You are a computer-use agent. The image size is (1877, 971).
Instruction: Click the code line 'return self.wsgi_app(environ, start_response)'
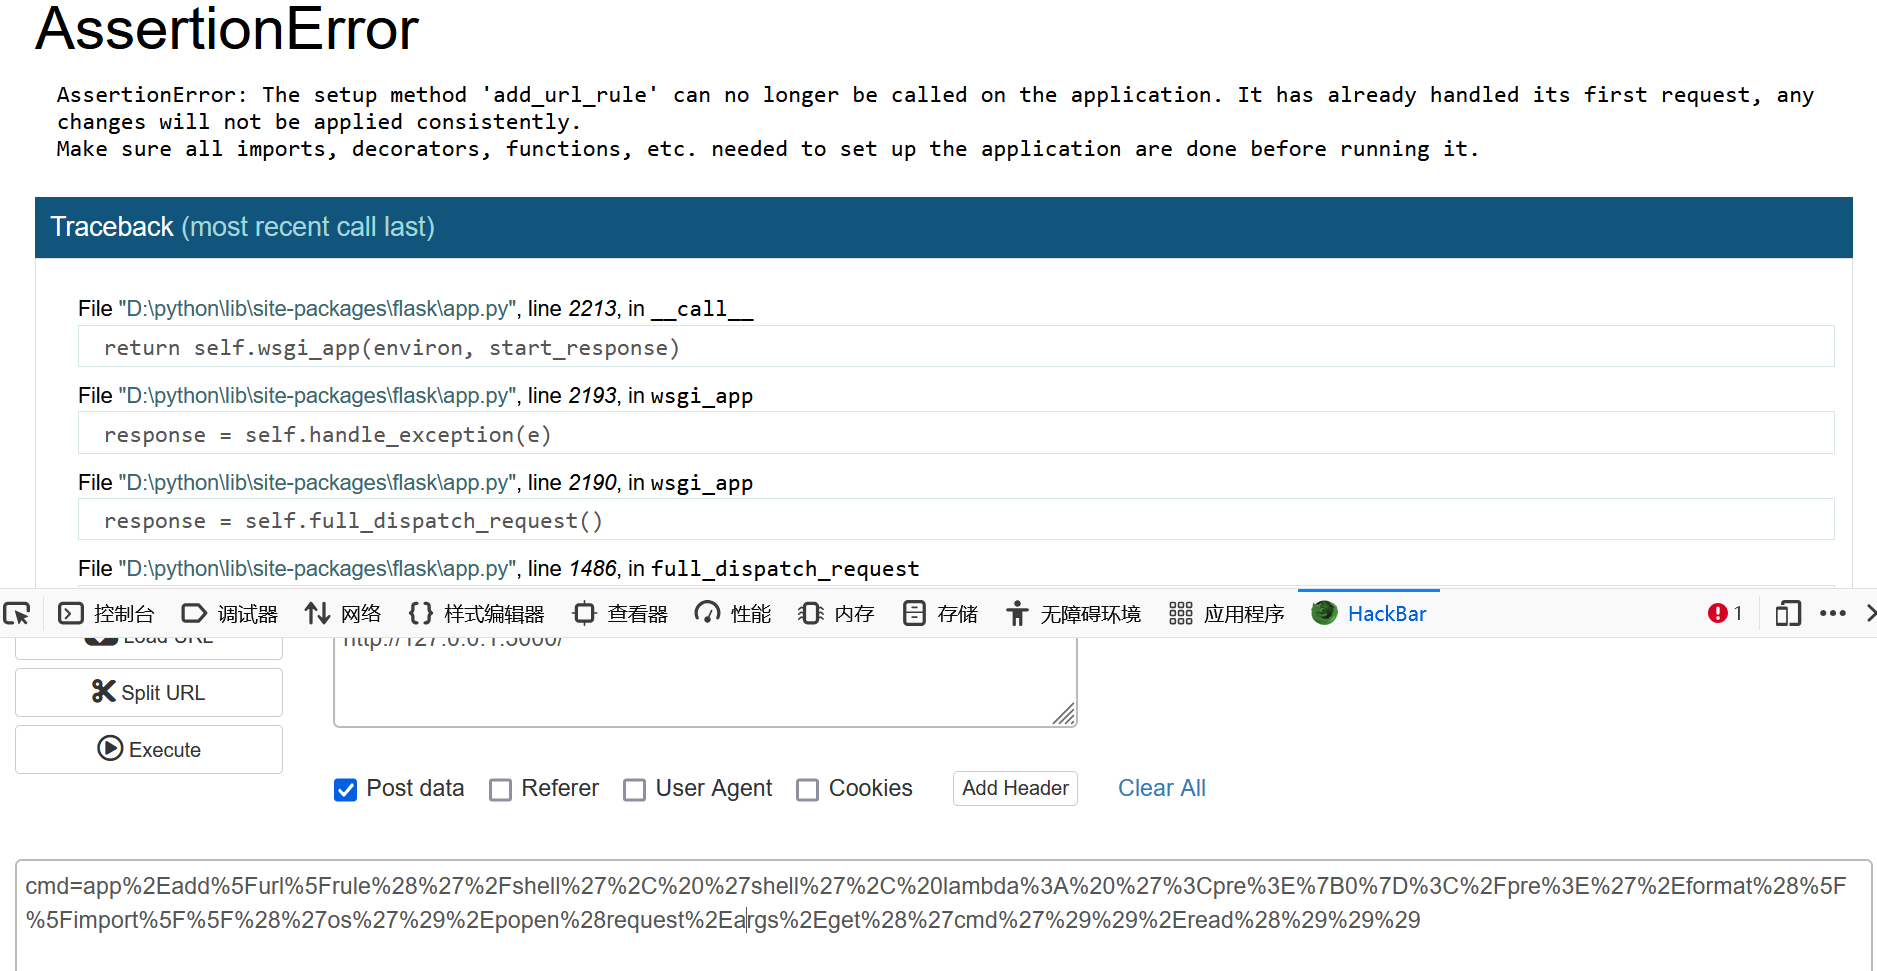(x=956, y=347)
